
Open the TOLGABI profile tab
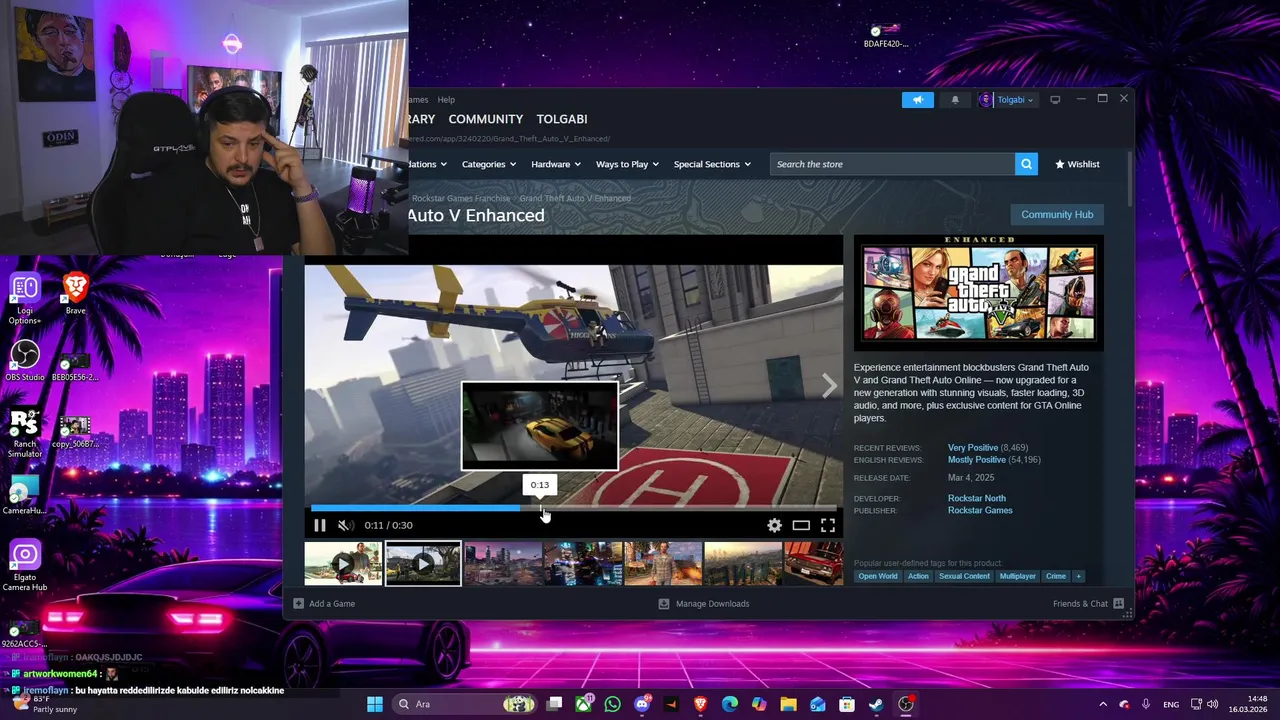point(562,119)
